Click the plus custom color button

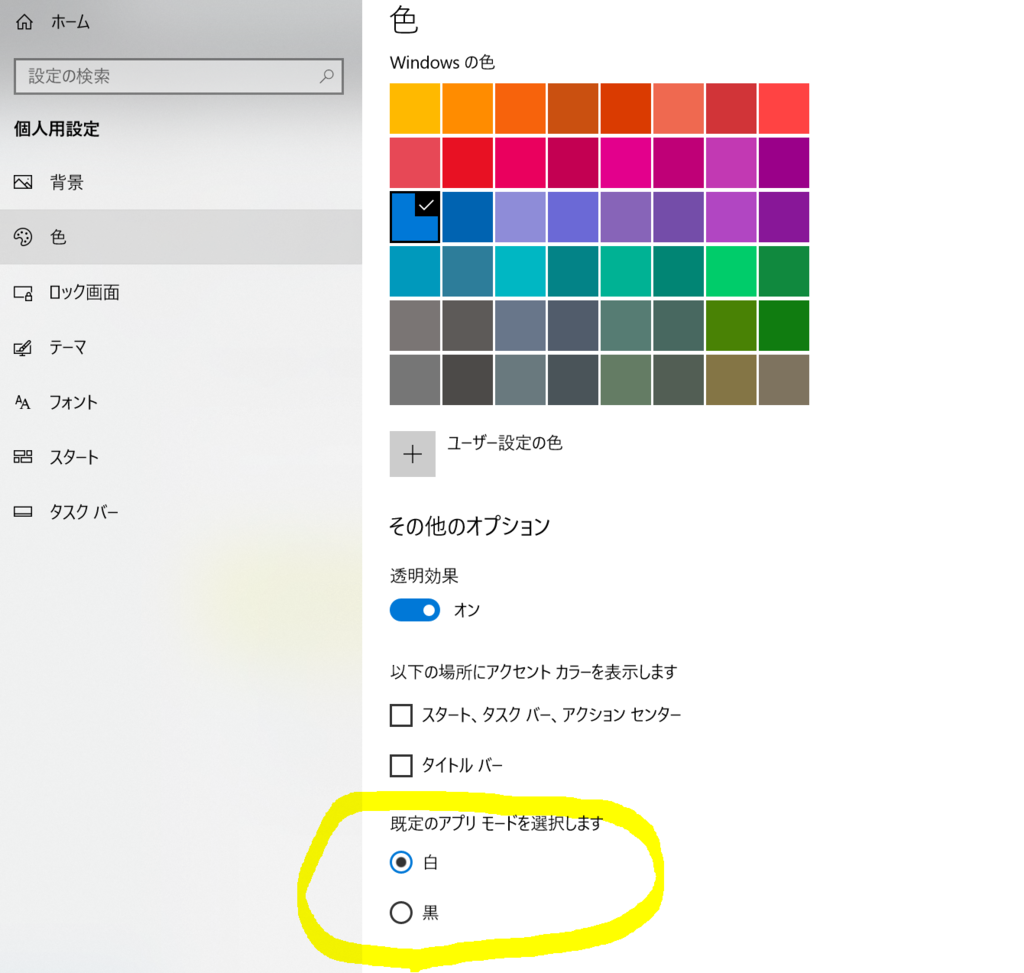coord(412,454)
